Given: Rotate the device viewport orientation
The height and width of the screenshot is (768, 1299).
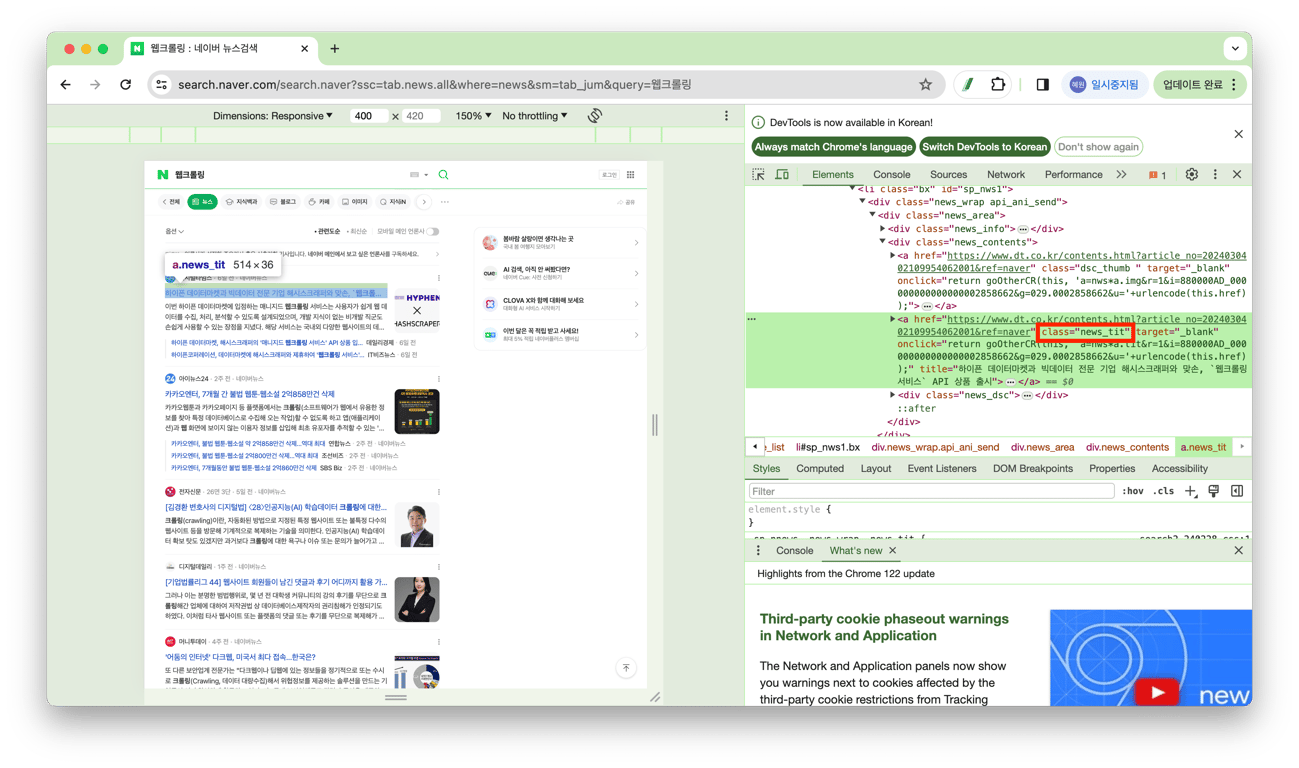Looking at the screenshot, I should pyautogui.click(x=595, y=116).
